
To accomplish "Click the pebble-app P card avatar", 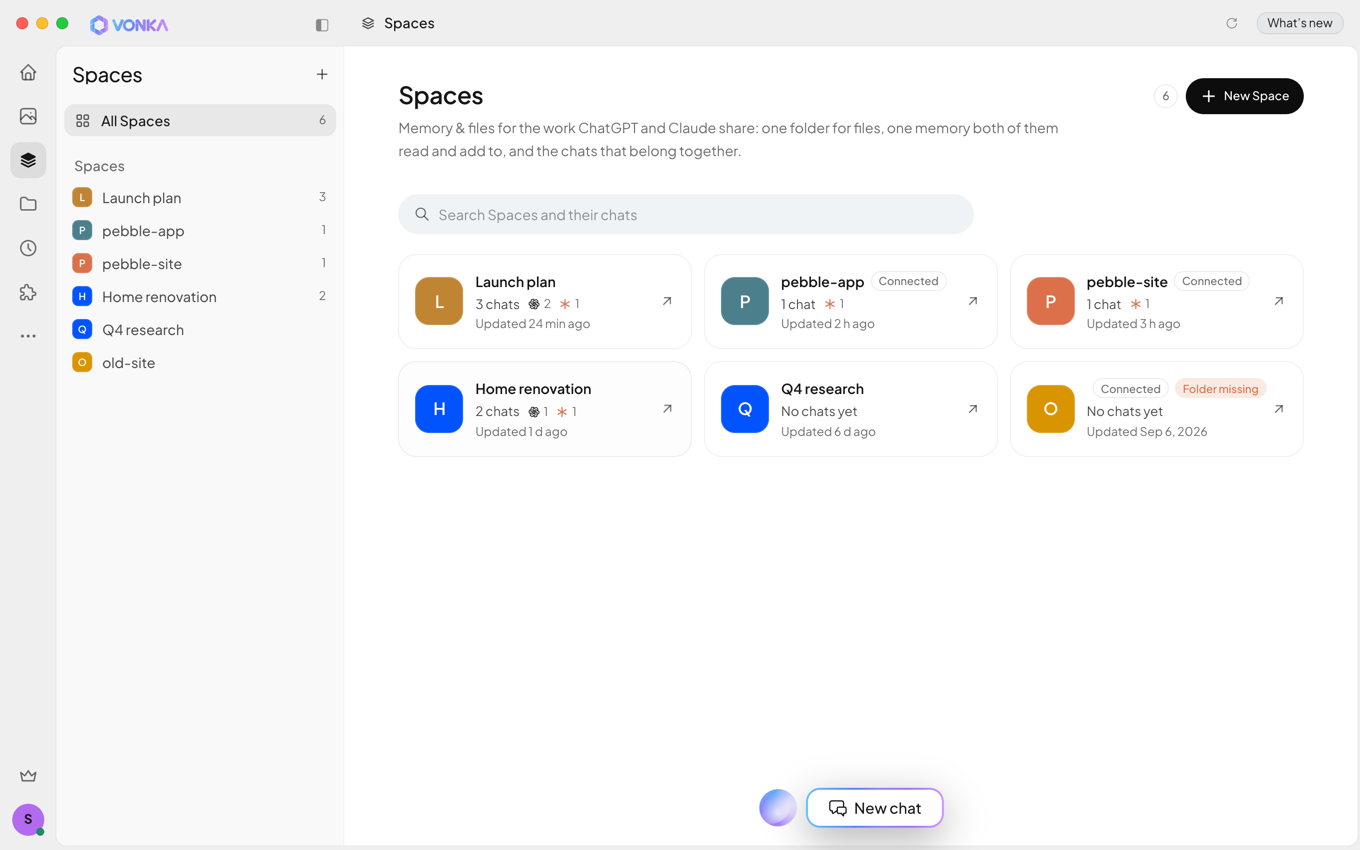I will [745, 301].
